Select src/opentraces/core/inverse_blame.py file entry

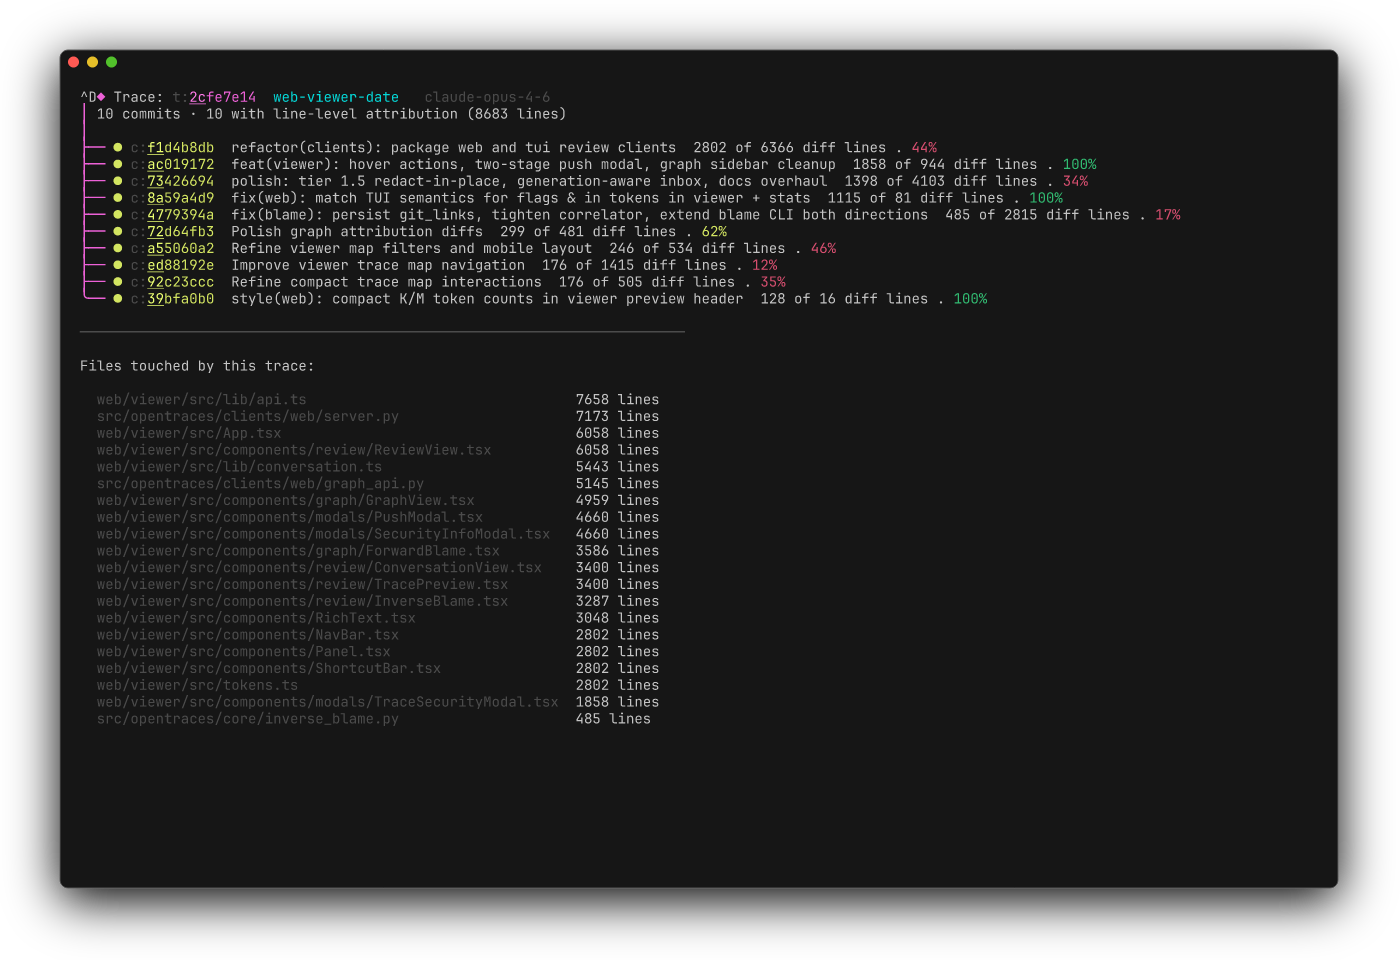(247, 719)
